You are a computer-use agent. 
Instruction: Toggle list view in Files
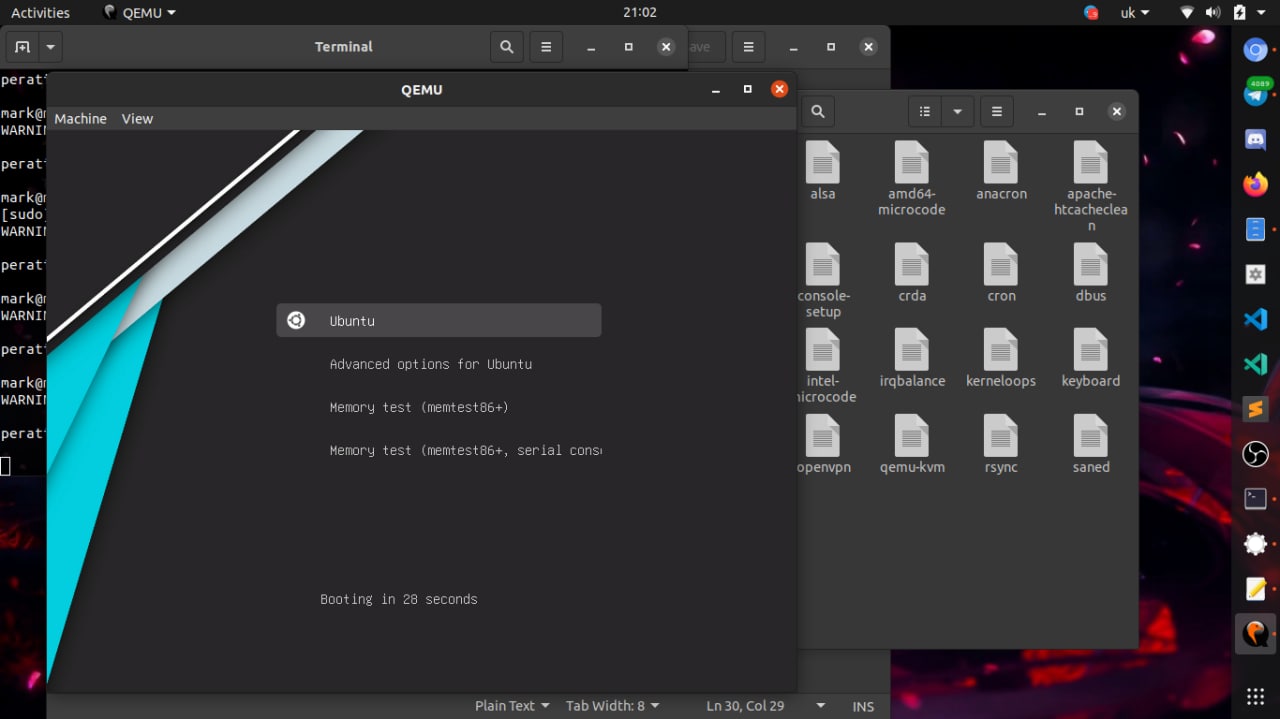pyautogui.click(x=925, y=111)
